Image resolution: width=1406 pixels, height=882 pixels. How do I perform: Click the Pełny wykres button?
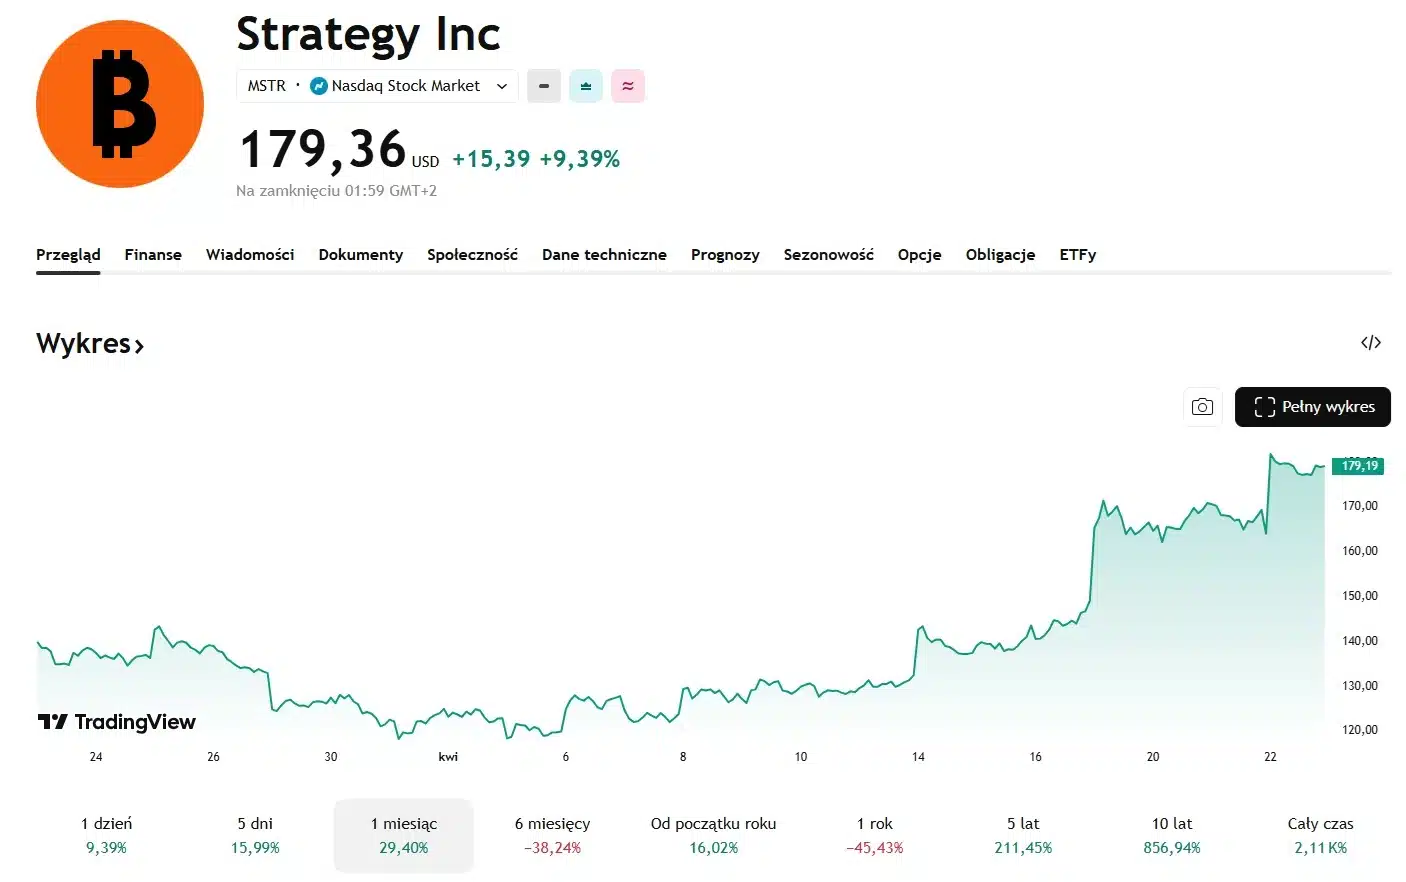(1312, 407)
